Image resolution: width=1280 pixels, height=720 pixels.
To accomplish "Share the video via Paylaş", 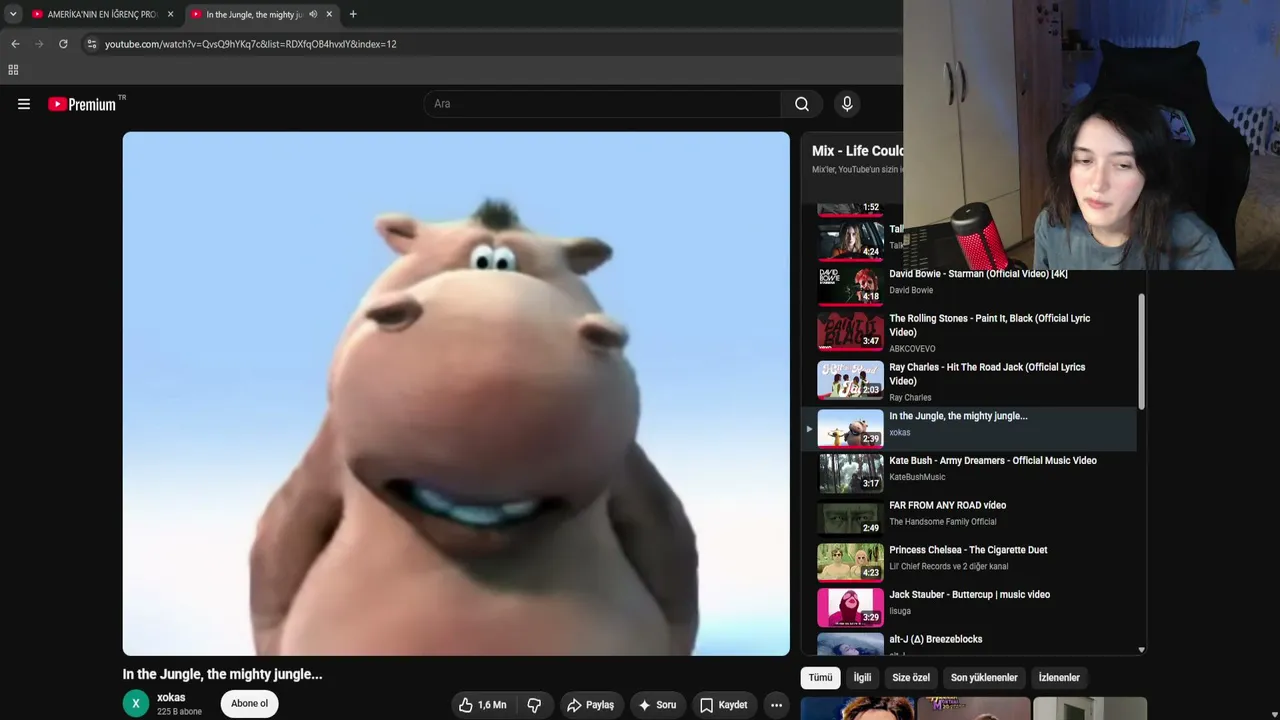I will (591, 705).
